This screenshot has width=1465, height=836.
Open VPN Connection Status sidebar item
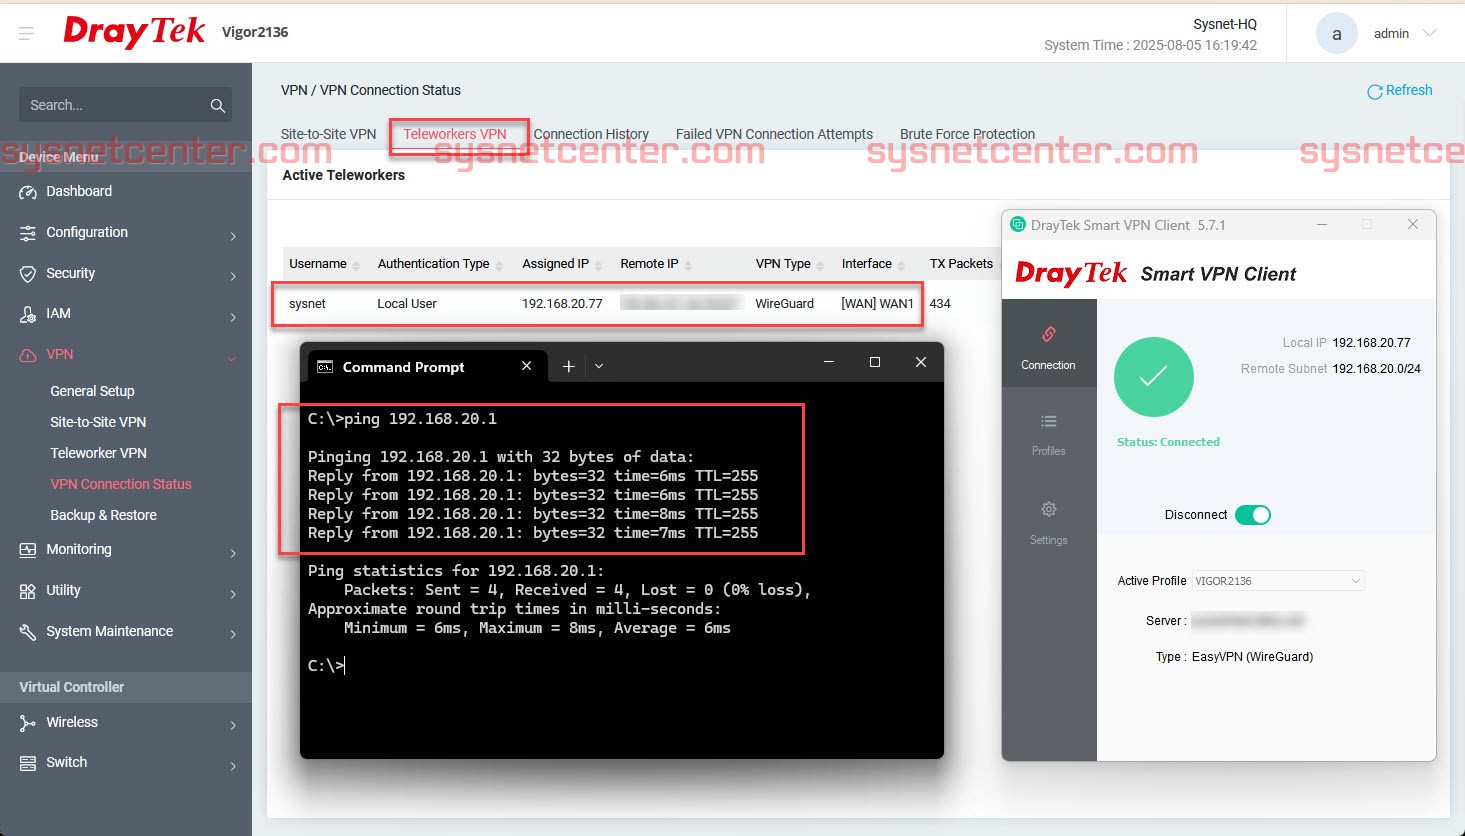[x=121, y=484]
